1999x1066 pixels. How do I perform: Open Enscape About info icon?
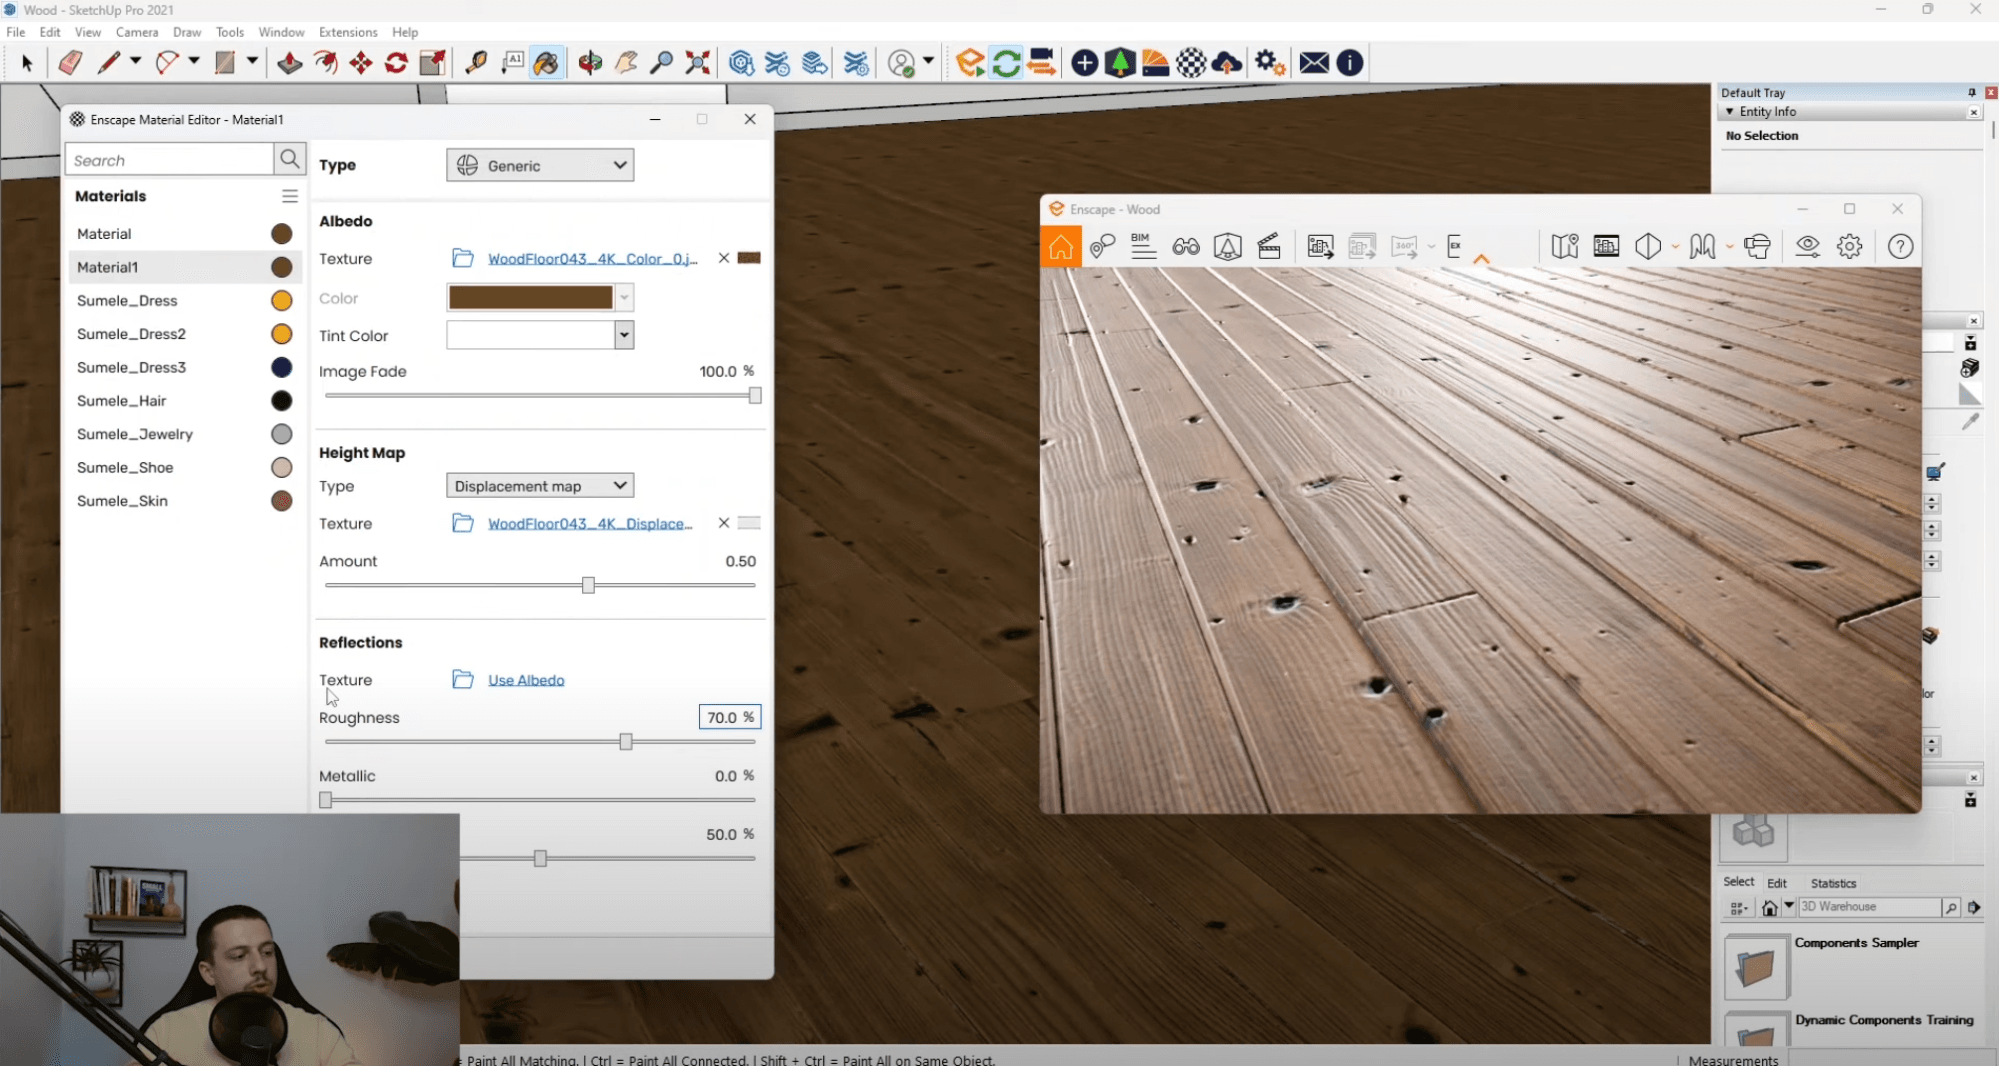click(x=1350, y=63)
